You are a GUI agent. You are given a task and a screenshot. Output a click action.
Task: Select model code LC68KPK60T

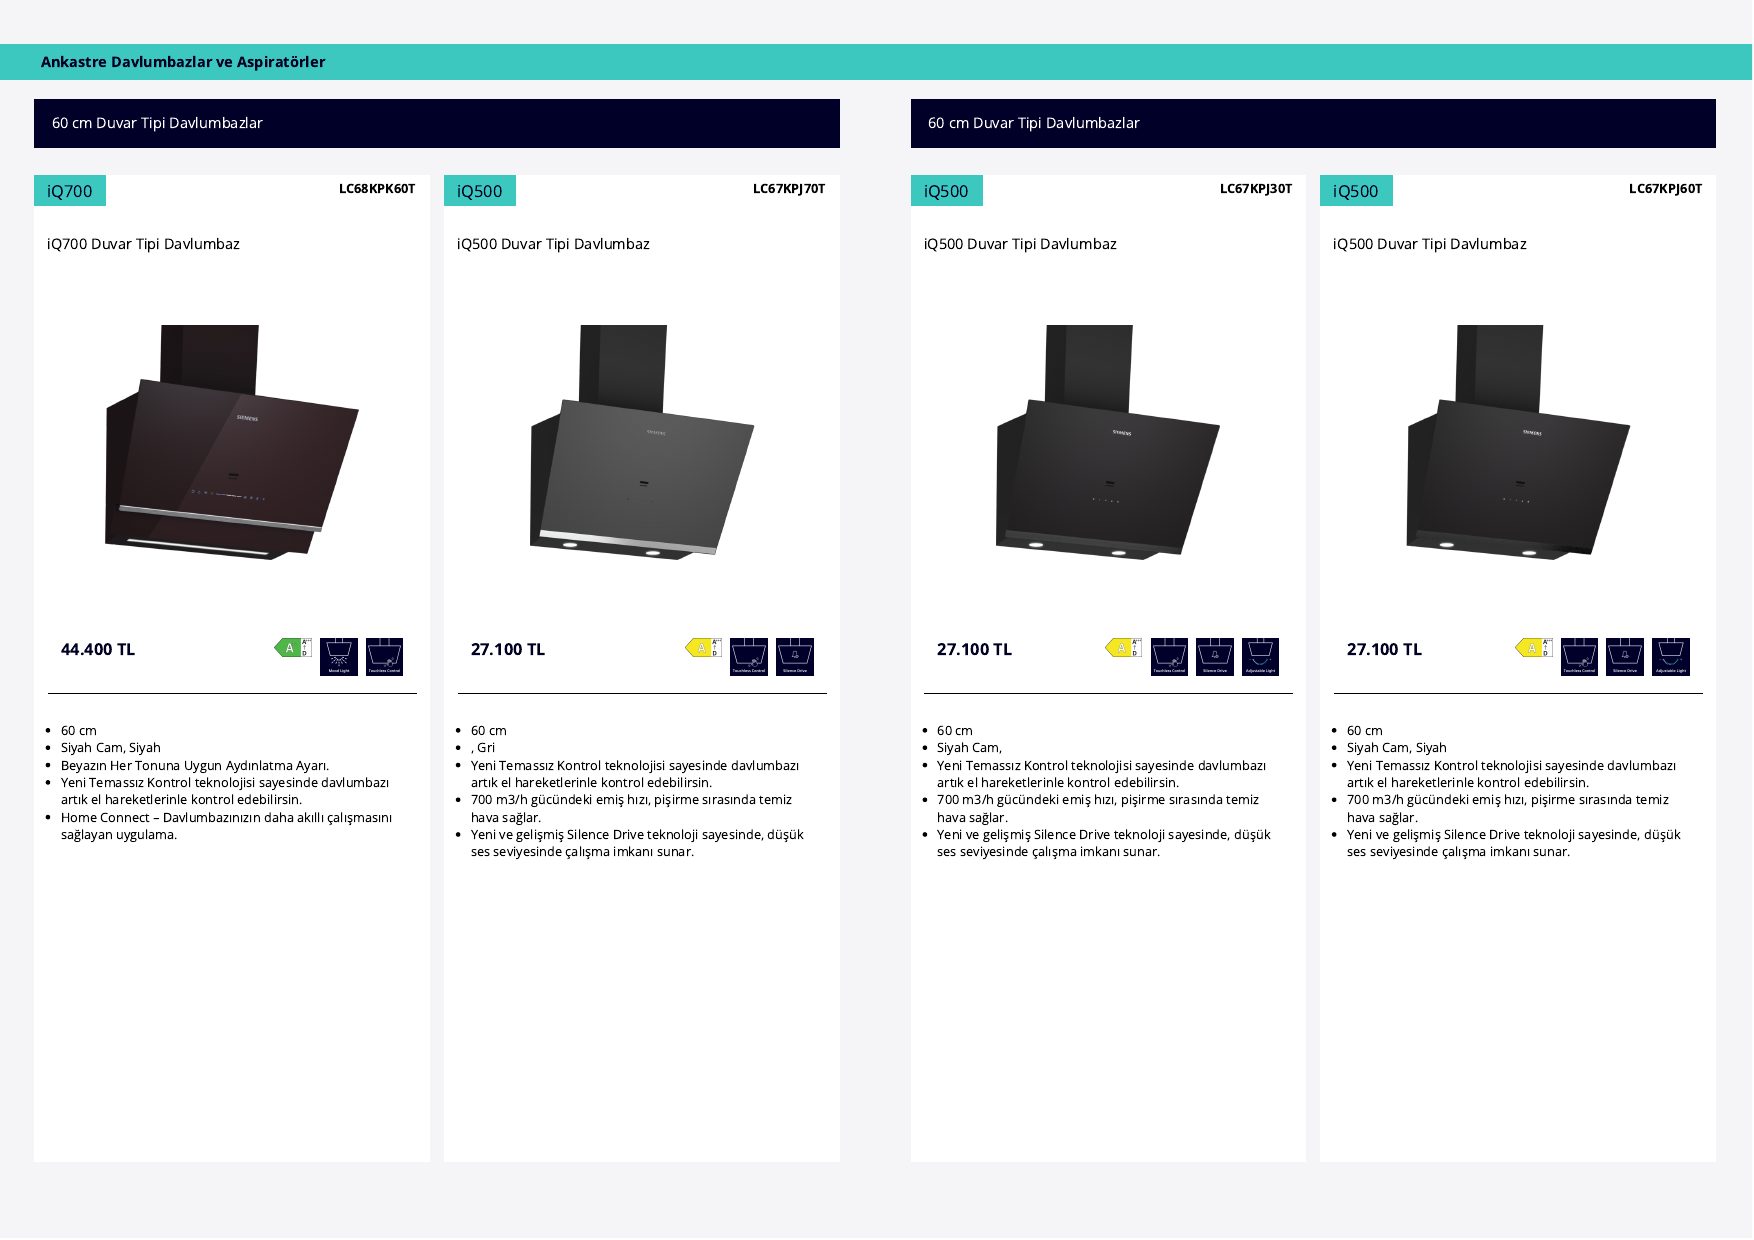coord(377,189)
